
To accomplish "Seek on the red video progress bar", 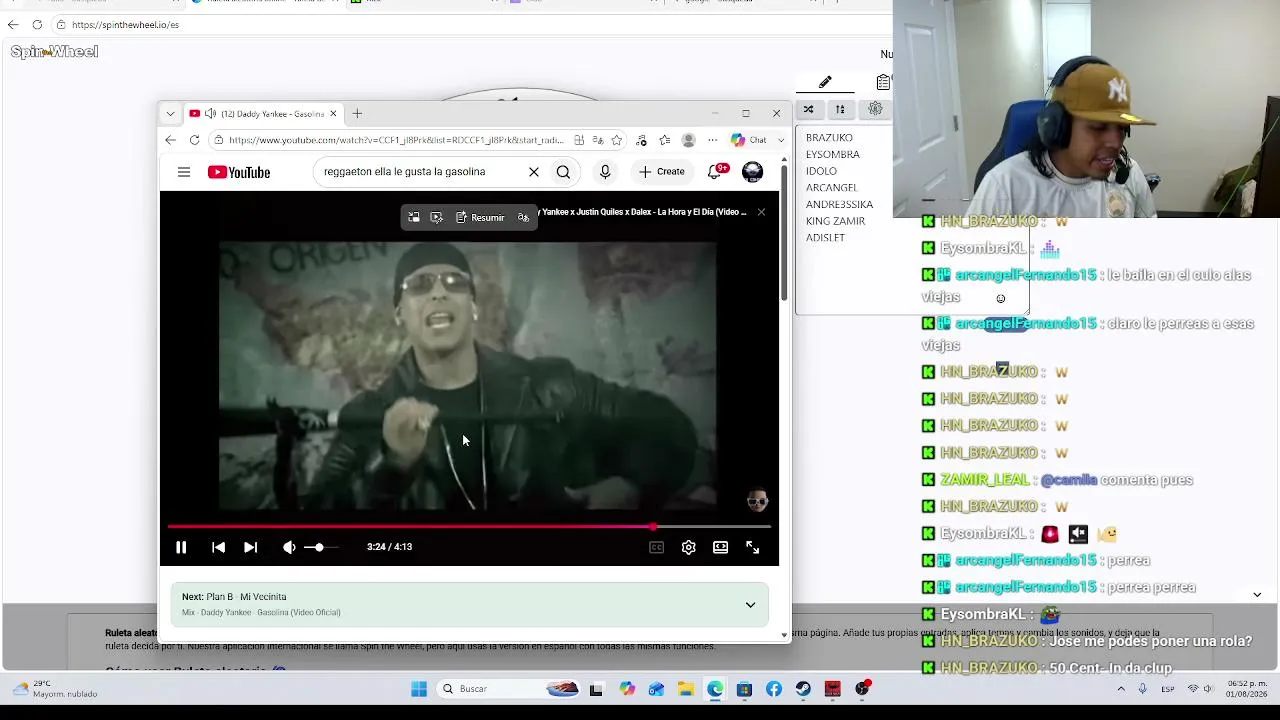I will click(x=469, y=526).
